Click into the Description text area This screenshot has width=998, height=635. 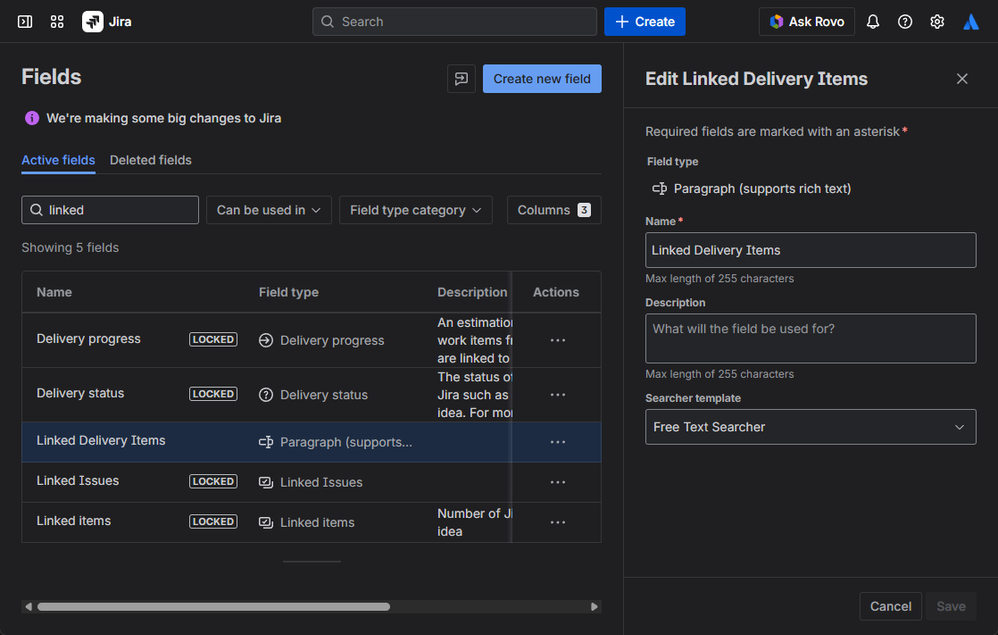coord(810,338)
